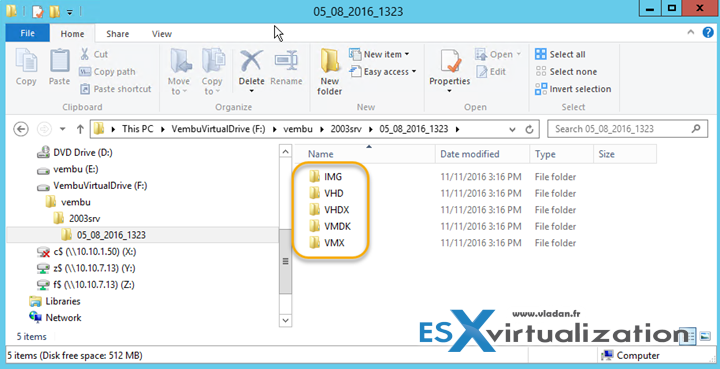Click the navigation pane's scroll up arrow
Image resolution: width=720 pixels, height=369 pixels.
[286, 151]
